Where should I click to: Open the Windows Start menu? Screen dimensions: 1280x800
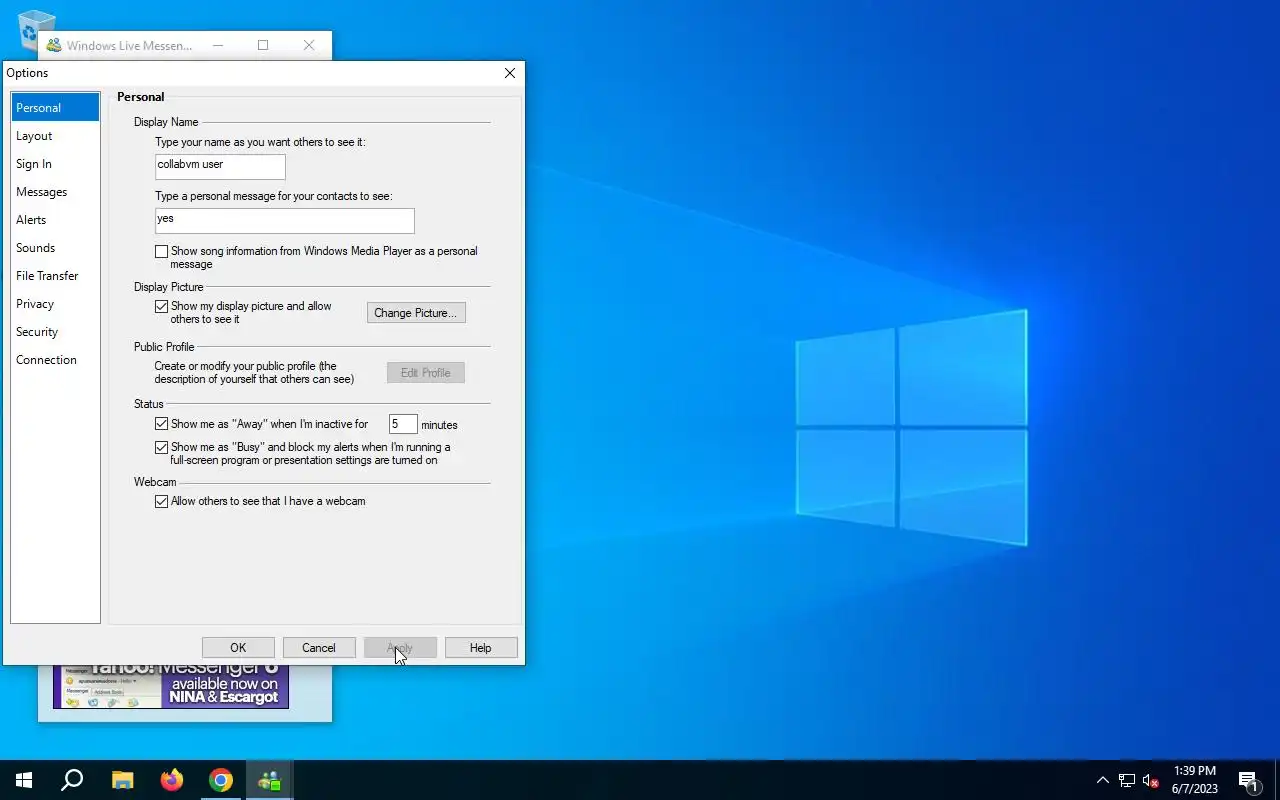tap(24, 780)
